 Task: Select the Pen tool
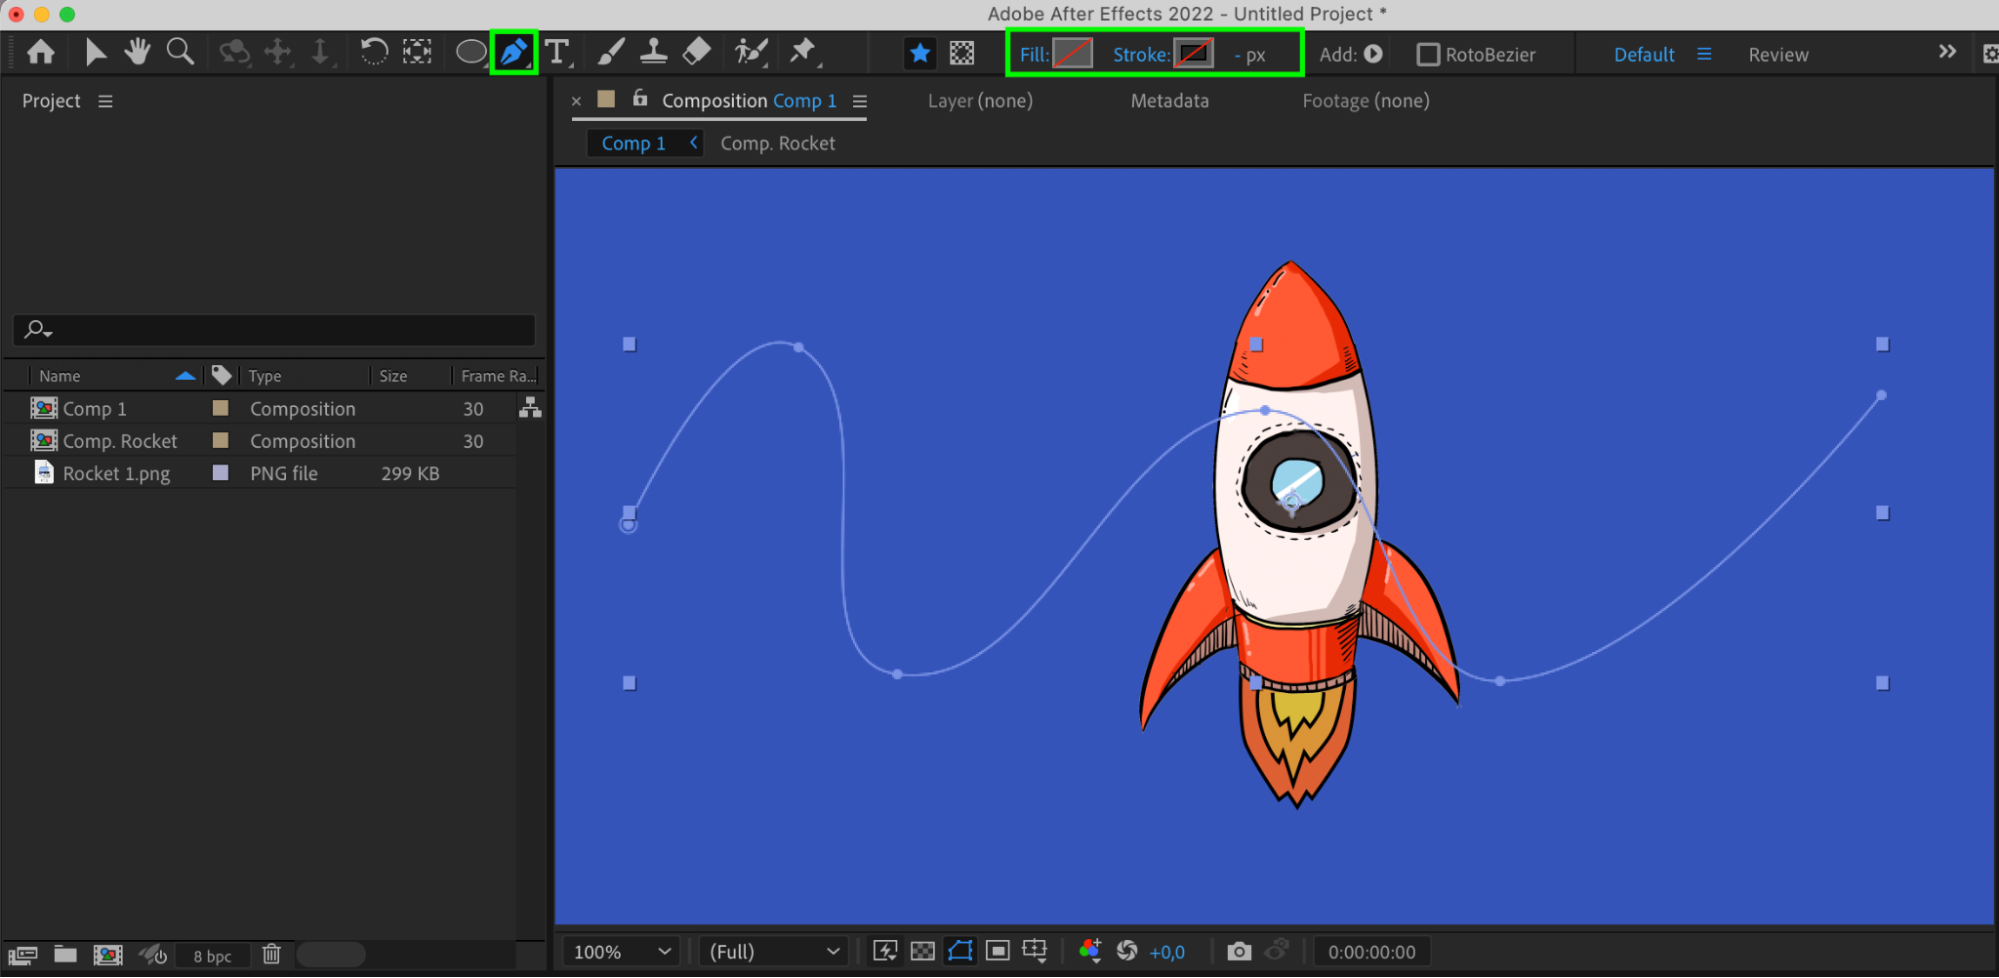513,52
